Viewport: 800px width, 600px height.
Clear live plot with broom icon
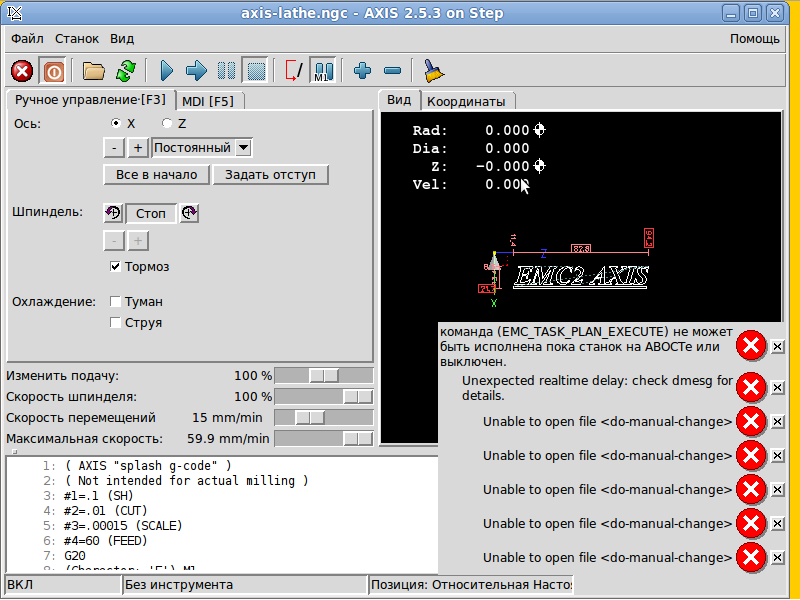tap(433, 71)
